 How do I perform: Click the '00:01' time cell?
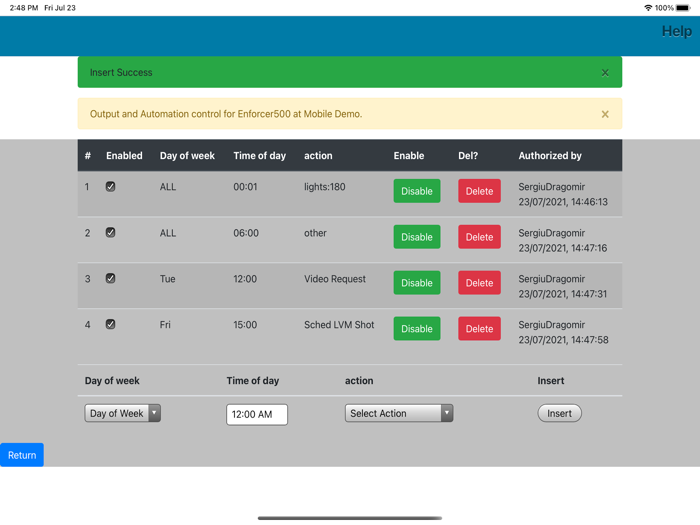(245, 187)
